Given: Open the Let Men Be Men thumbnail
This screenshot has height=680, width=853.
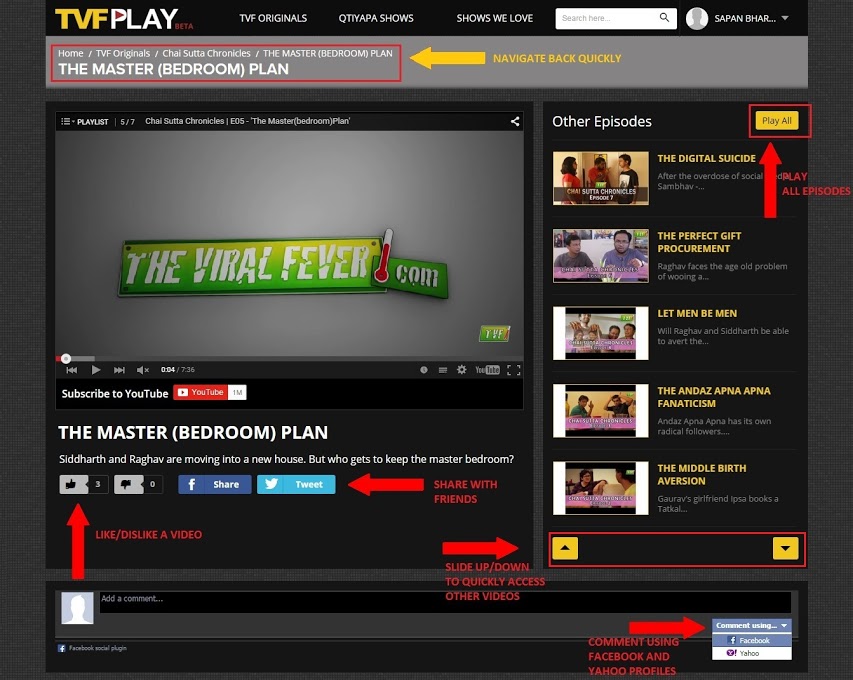Looking at the screenshot, I should 601,333.
